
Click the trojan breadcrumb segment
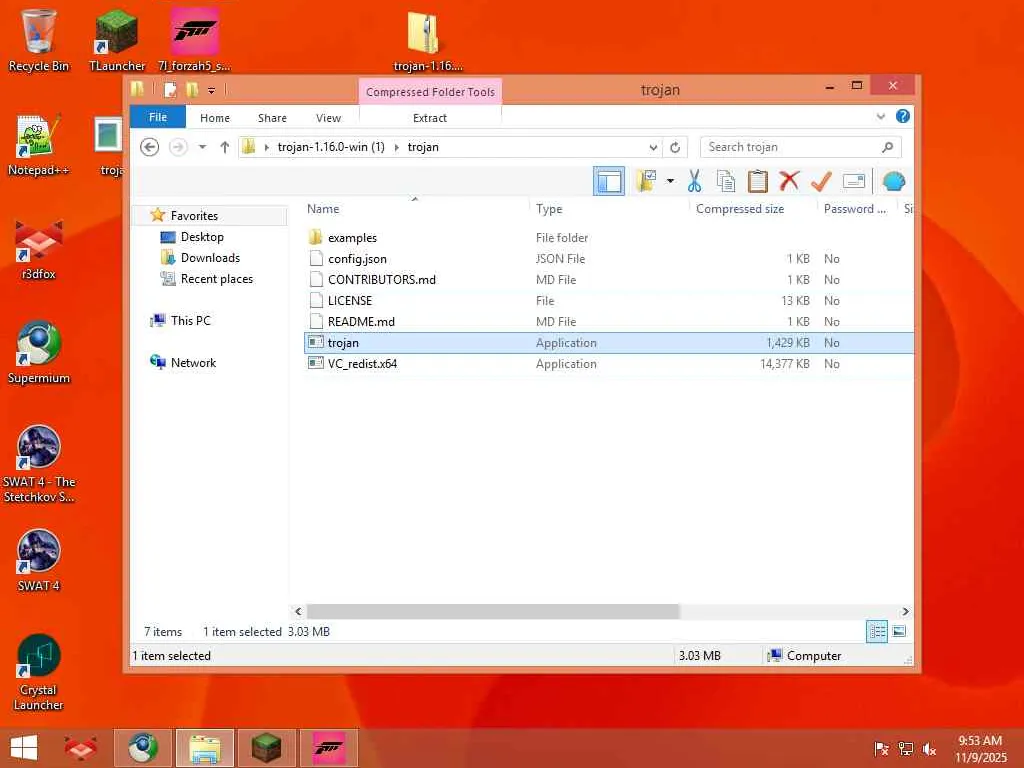coord(423,148)
